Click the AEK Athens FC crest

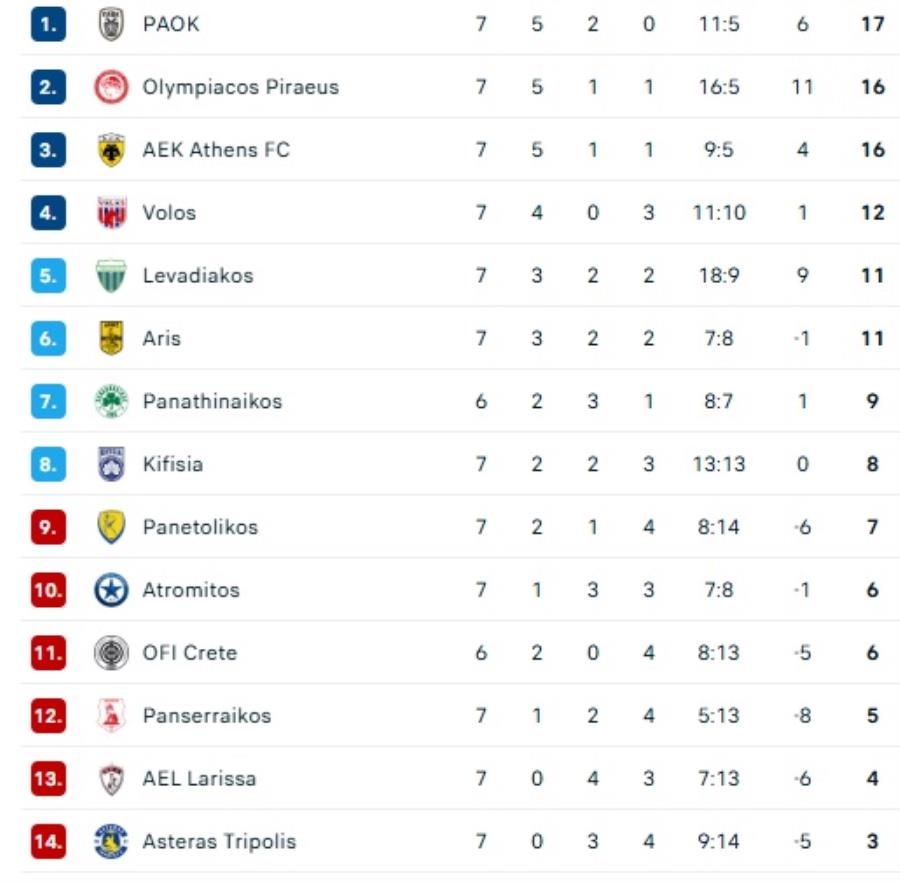pyautogui.click(x=111, y=150)
